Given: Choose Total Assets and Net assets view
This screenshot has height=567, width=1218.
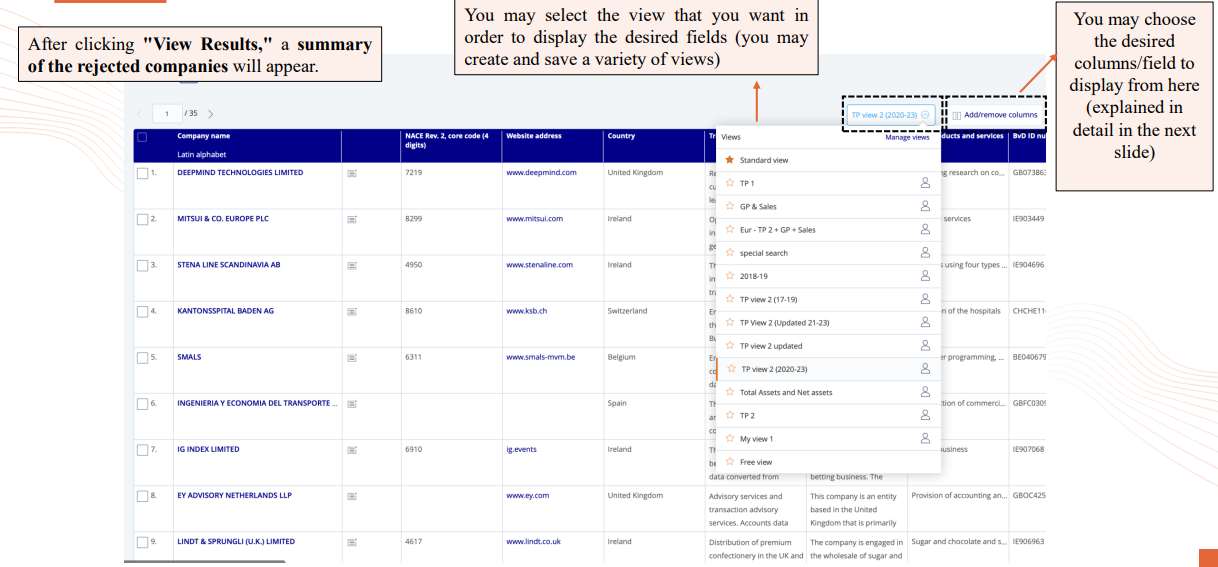Looking at the screenshot, I should coord(786,392).
